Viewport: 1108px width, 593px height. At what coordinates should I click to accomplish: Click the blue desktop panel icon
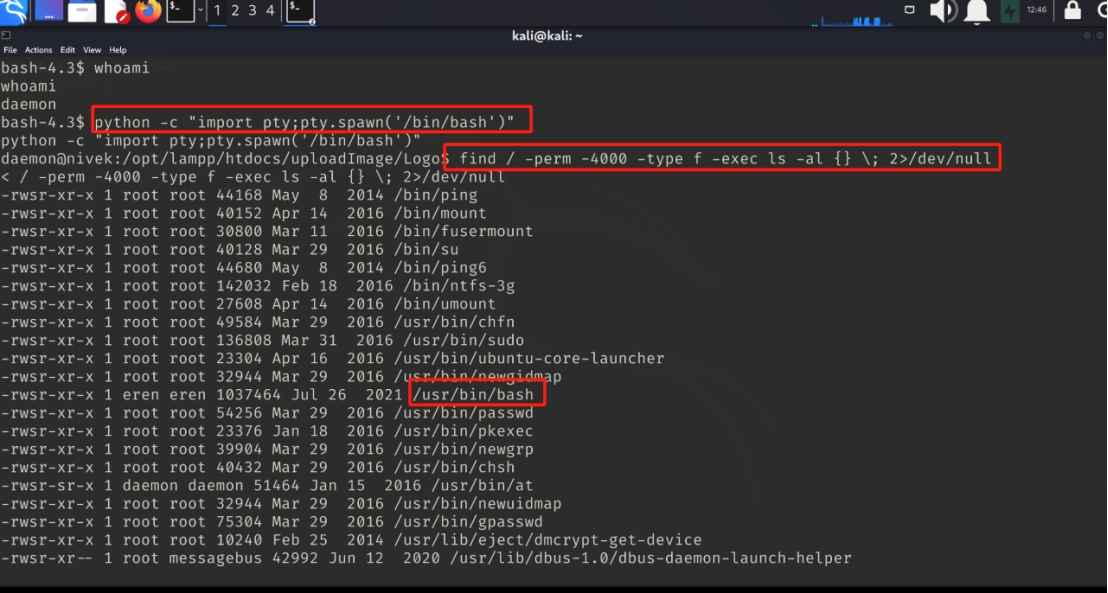click(49, 11)
